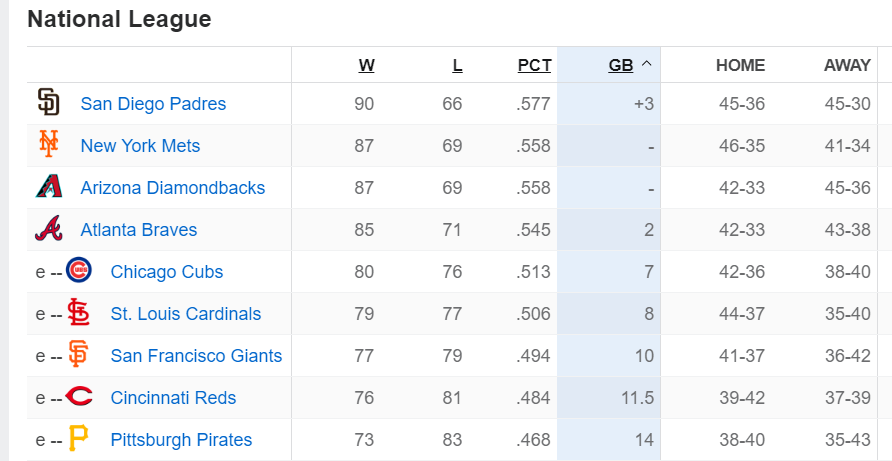
Task: Click the St. Louis Cardinals logo icon
Action: [78, 313]
